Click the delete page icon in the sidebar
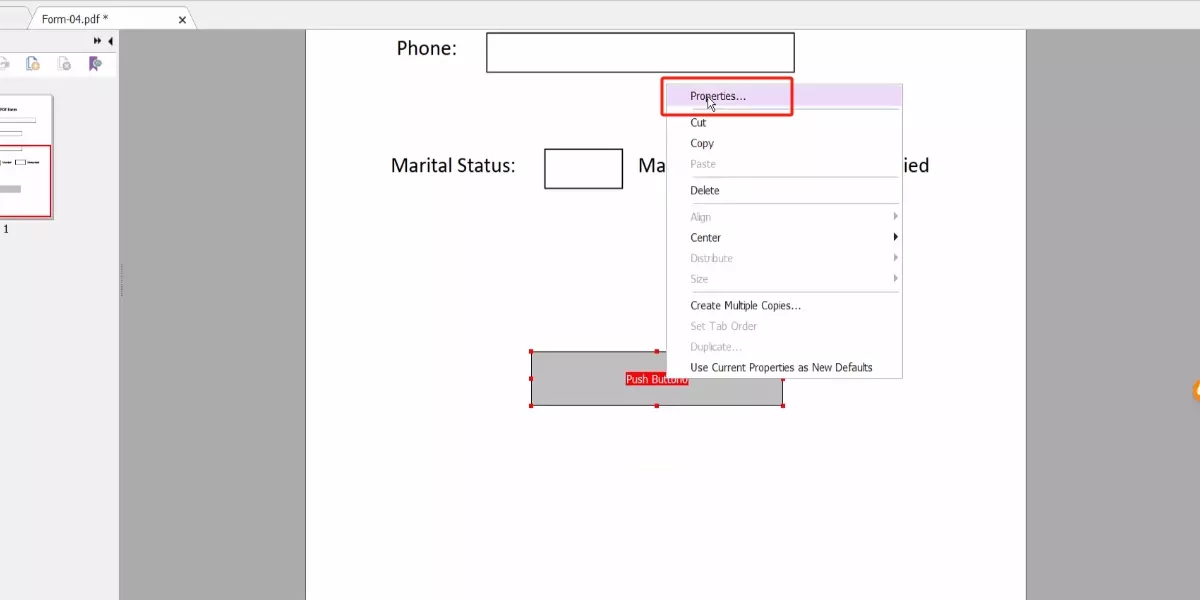 pos(62,63)
